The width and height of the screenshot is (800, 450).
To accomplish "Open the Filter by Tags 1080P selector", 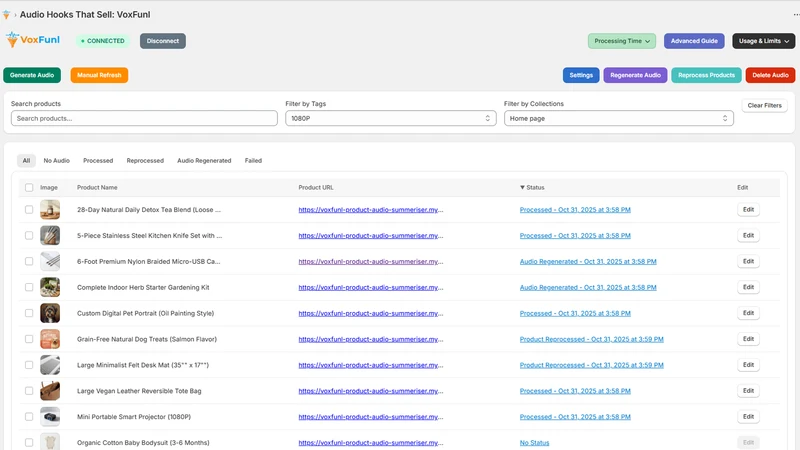I will pyautogui.click(x=390, y=118).
